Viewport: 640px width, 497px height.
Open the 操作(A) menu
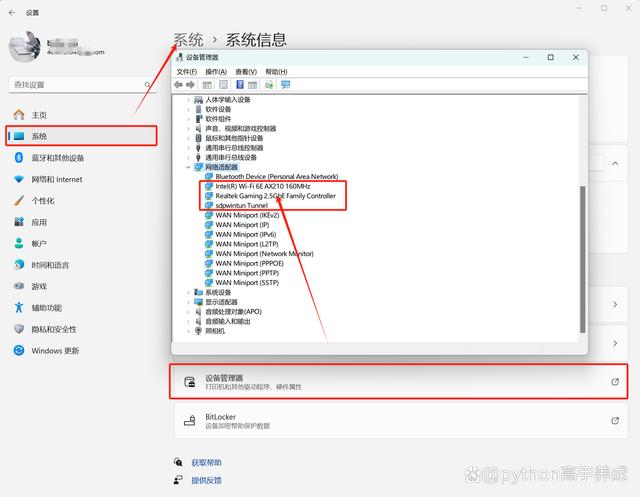tap(216, 72)
